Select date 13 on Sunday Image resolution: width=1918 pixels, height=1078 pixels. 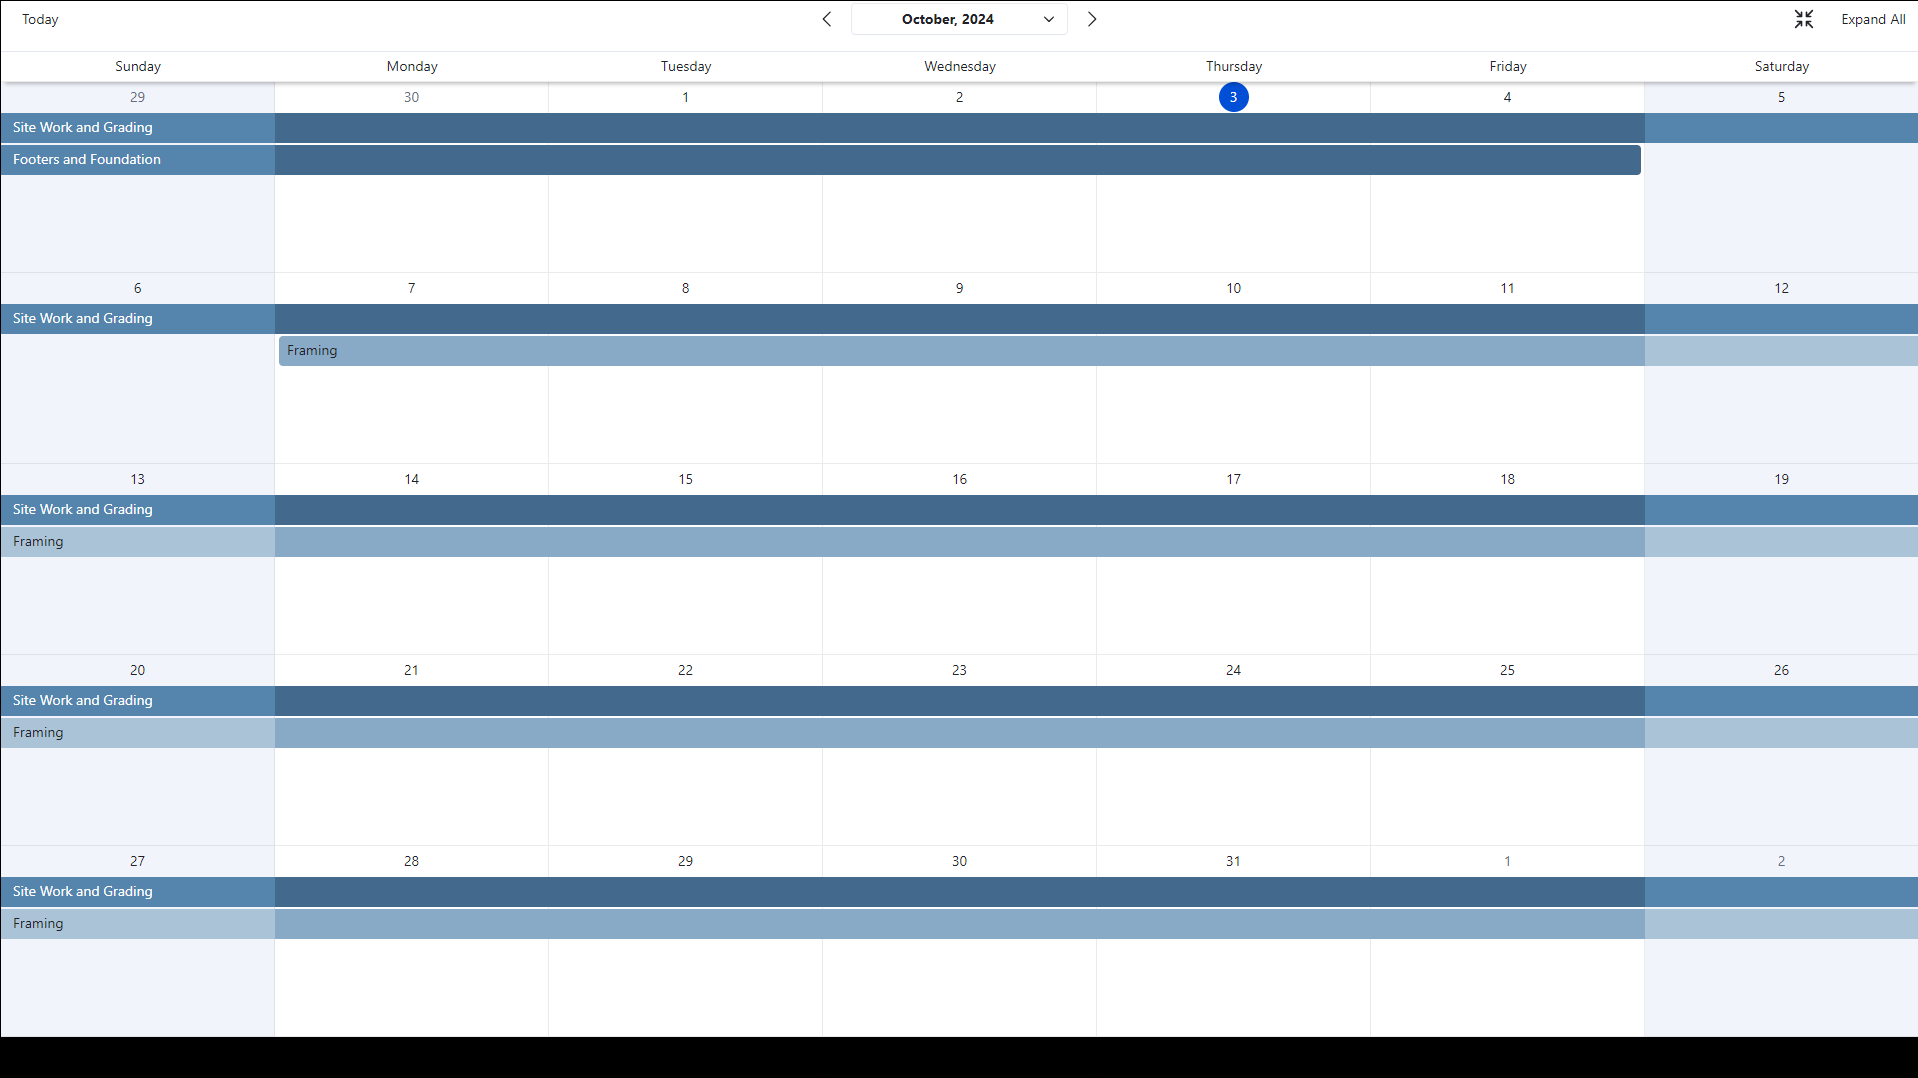pos(137,479)
